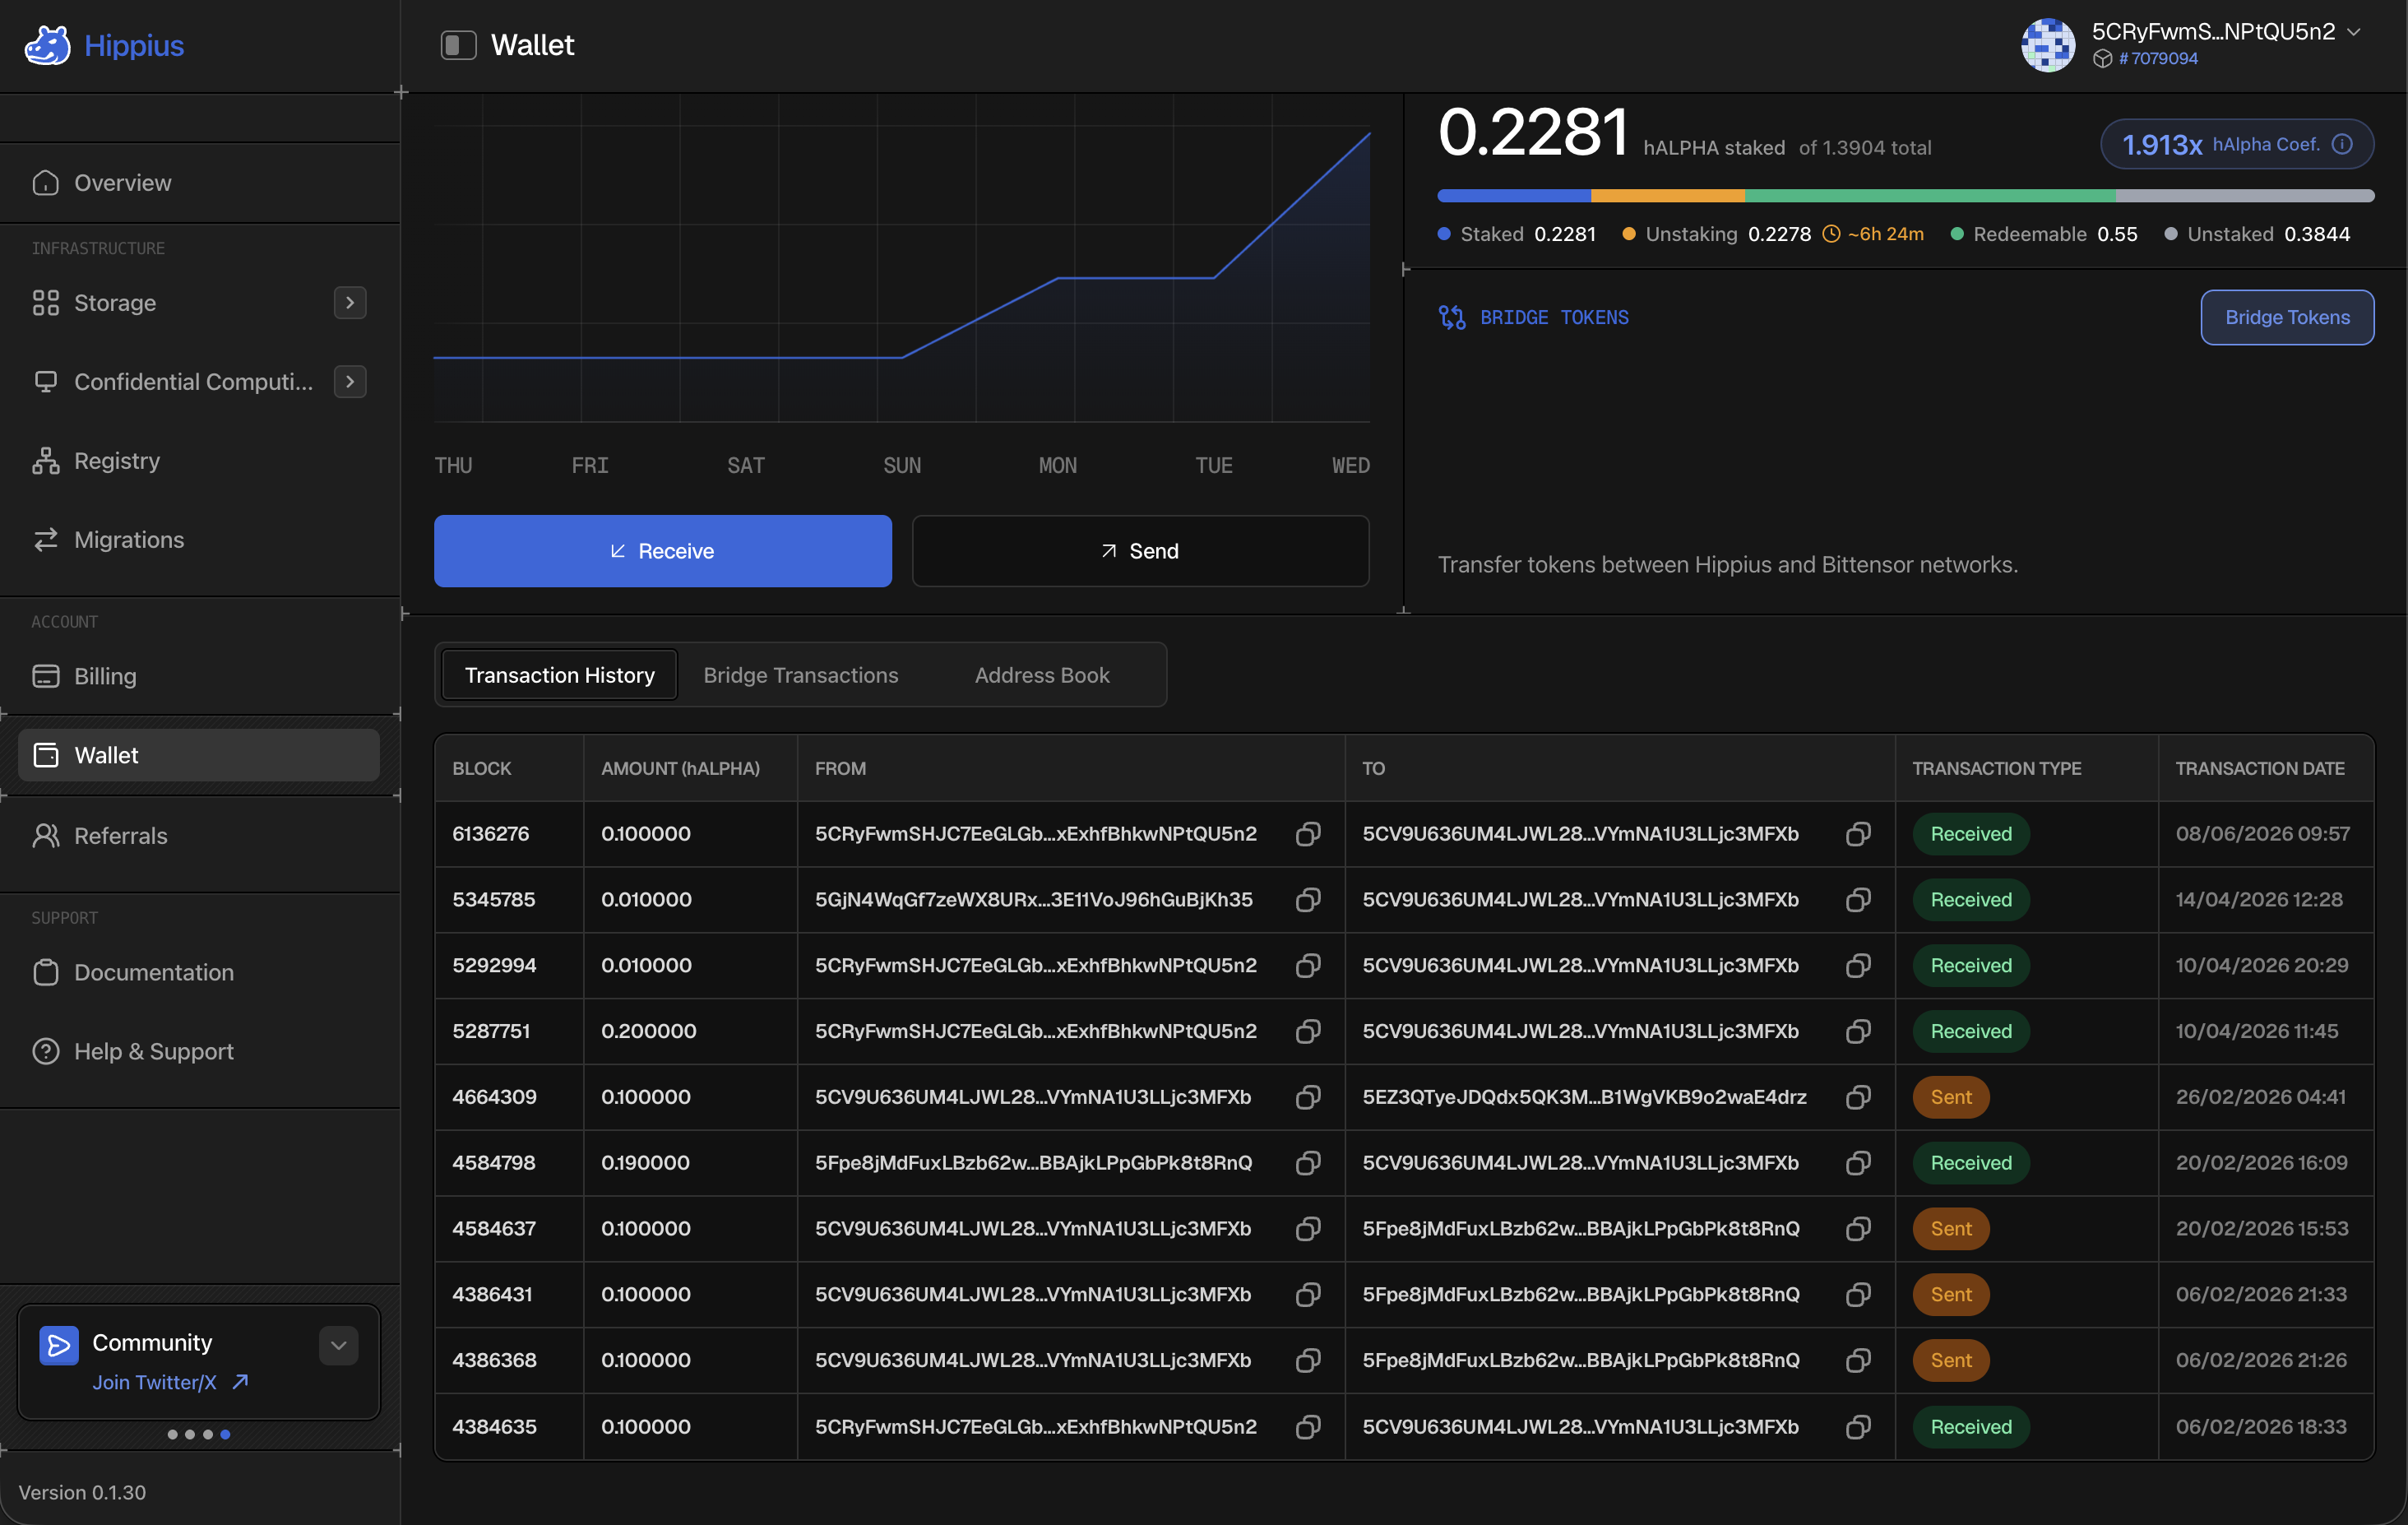Copy TO address in block 4584798 row
The height and width of the screenshot is (1525, 2408).
[x=1857, y=1163]
